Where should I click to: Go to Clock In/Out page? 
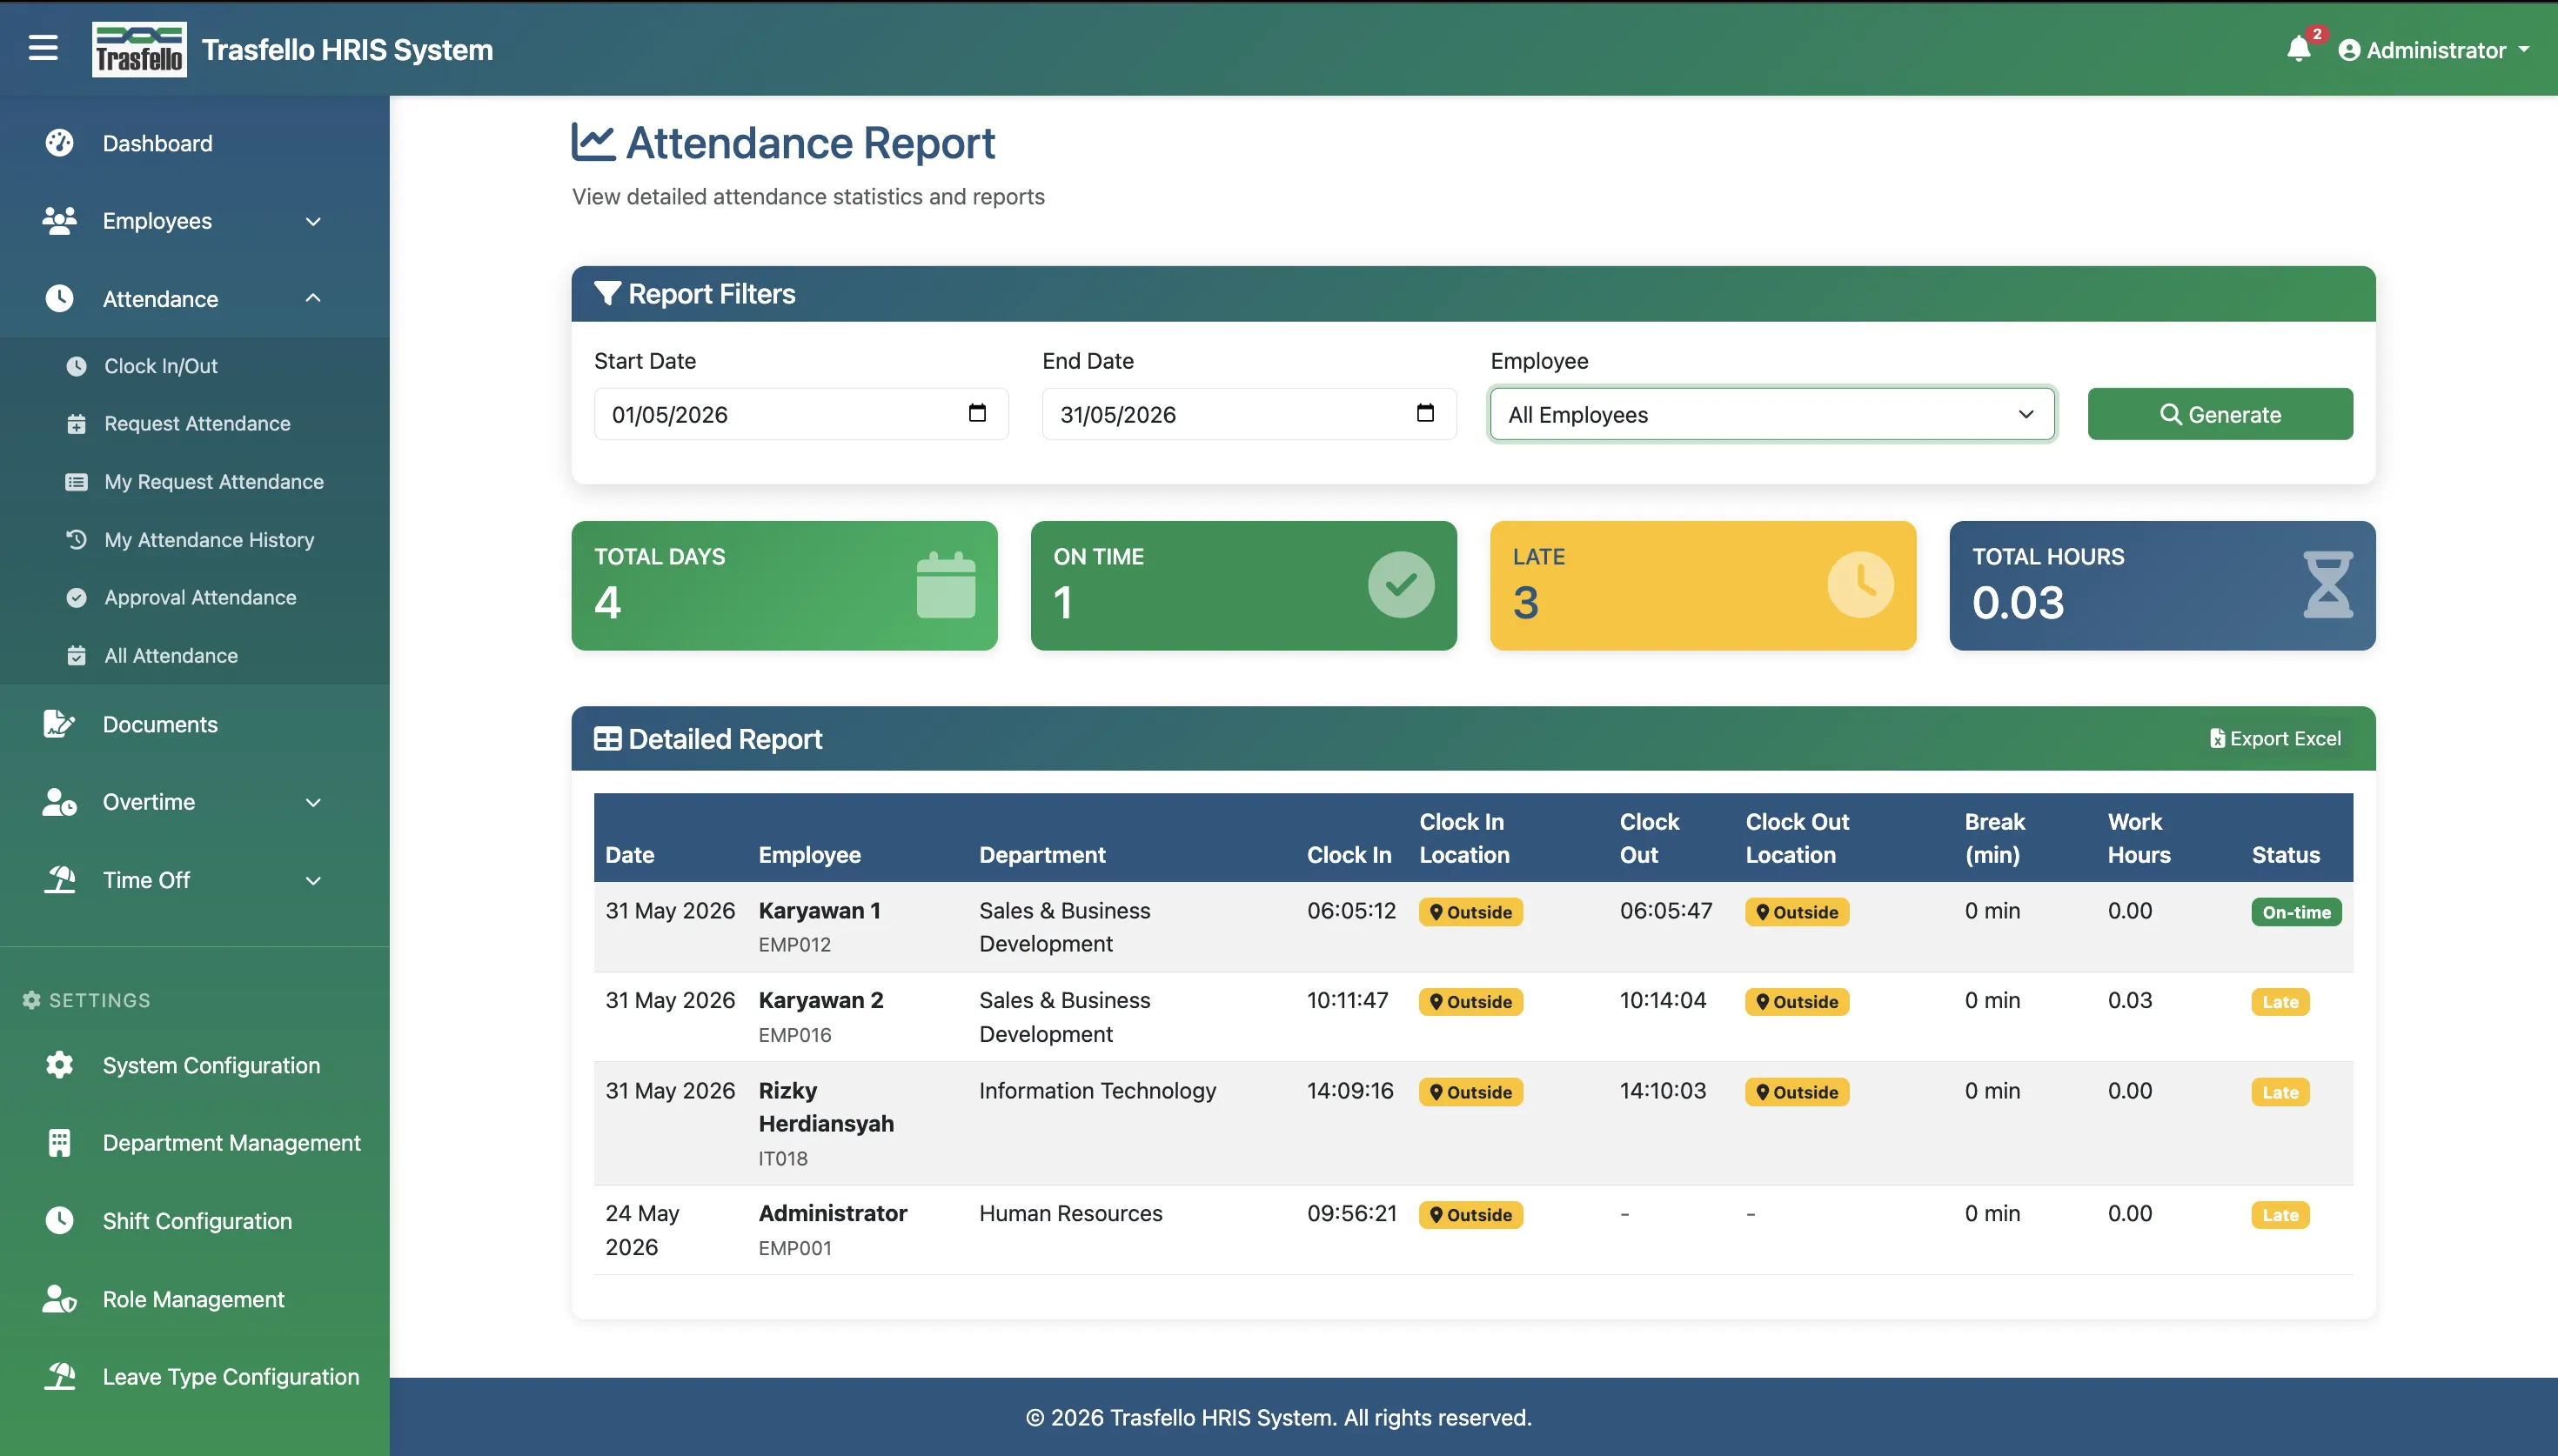click(160, 366)
